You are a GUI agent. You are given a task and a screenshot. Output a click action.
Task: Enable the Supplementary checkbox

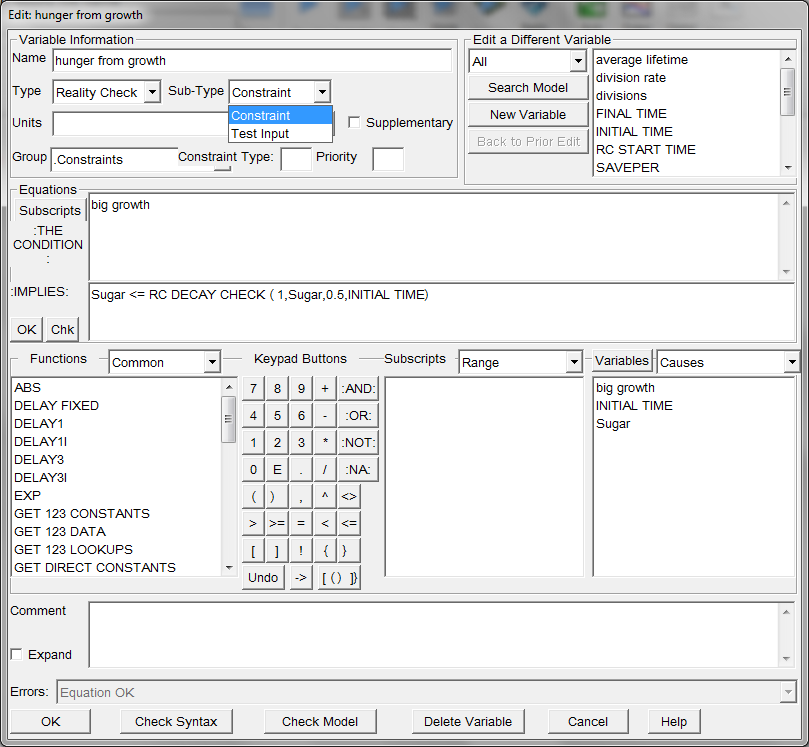(x=355, y=123)
